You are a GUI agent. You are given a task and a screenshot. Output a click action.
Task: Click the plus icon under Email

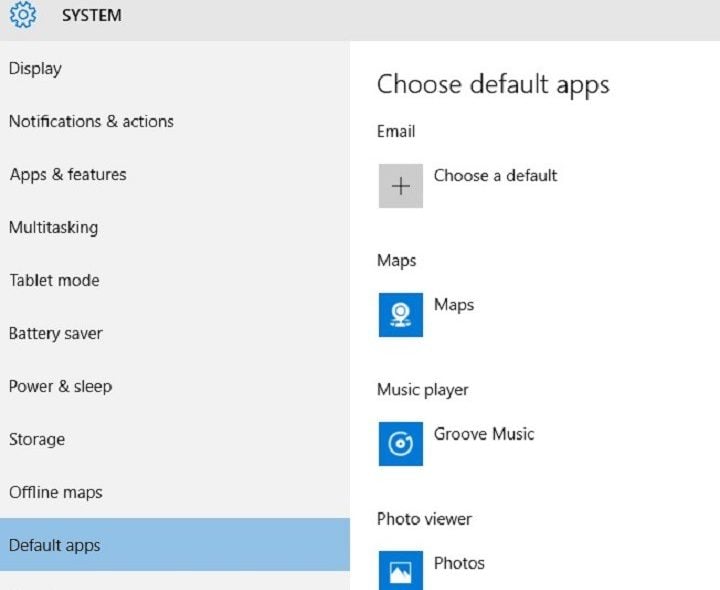(x=400, y=186)
